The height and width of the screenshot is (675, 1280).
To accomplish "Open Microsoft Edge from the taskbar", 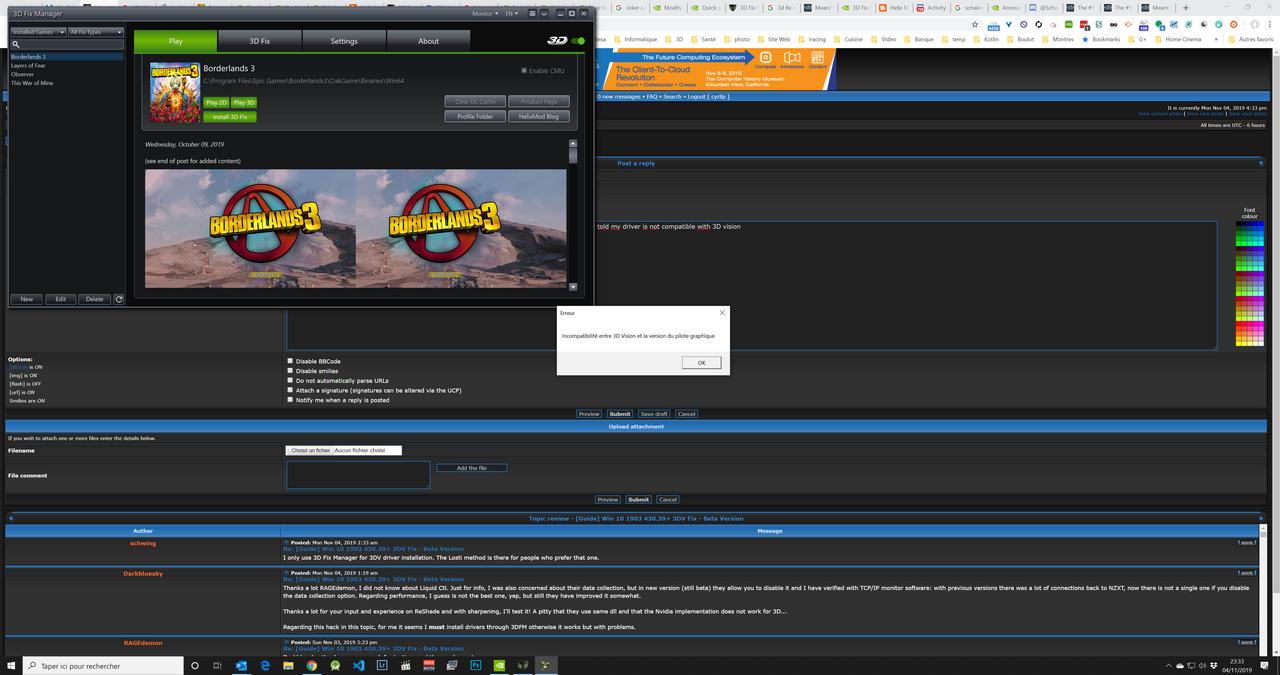I will [x=265, y=665].
